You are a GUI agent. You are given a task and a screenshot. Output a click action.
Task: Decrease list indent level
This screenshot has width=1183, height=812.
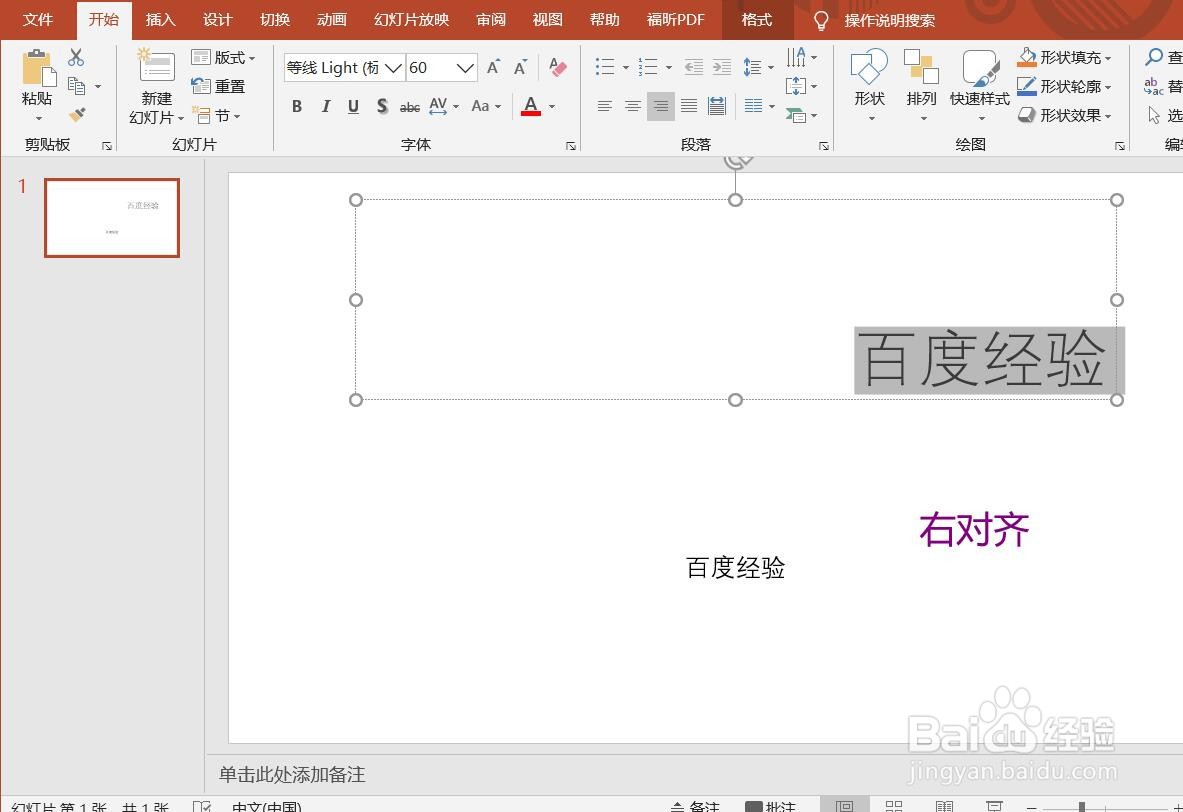coord(693,67)
